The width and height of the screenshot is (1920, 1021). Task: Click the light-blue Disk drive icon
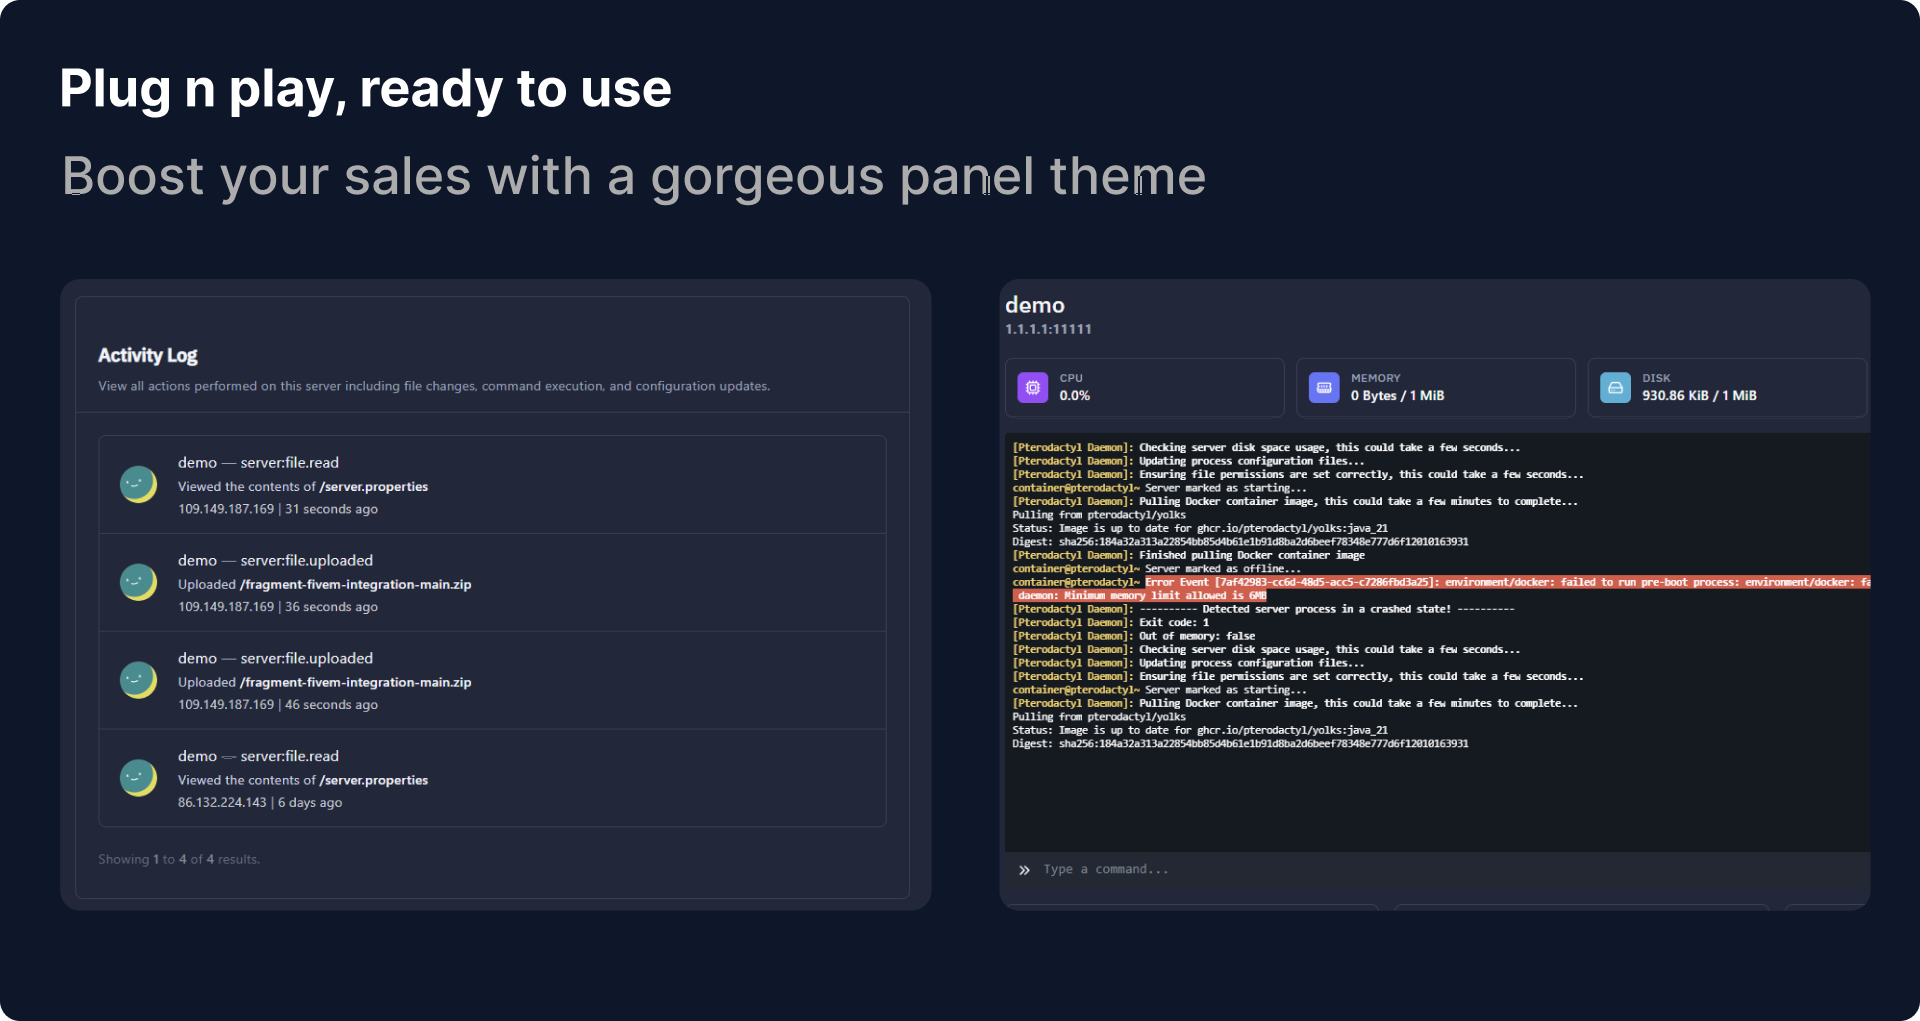pyautogui.click(x=1614, y=387)
